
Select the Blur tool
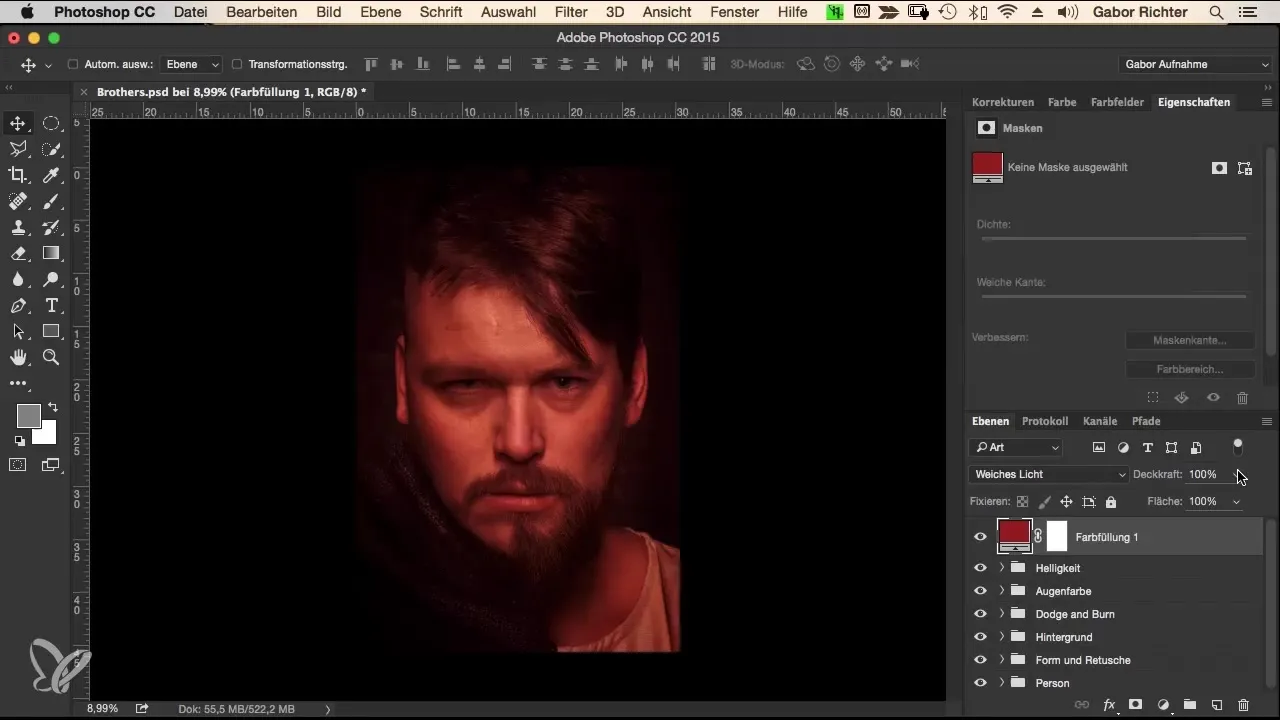click(x=18, y=280)
